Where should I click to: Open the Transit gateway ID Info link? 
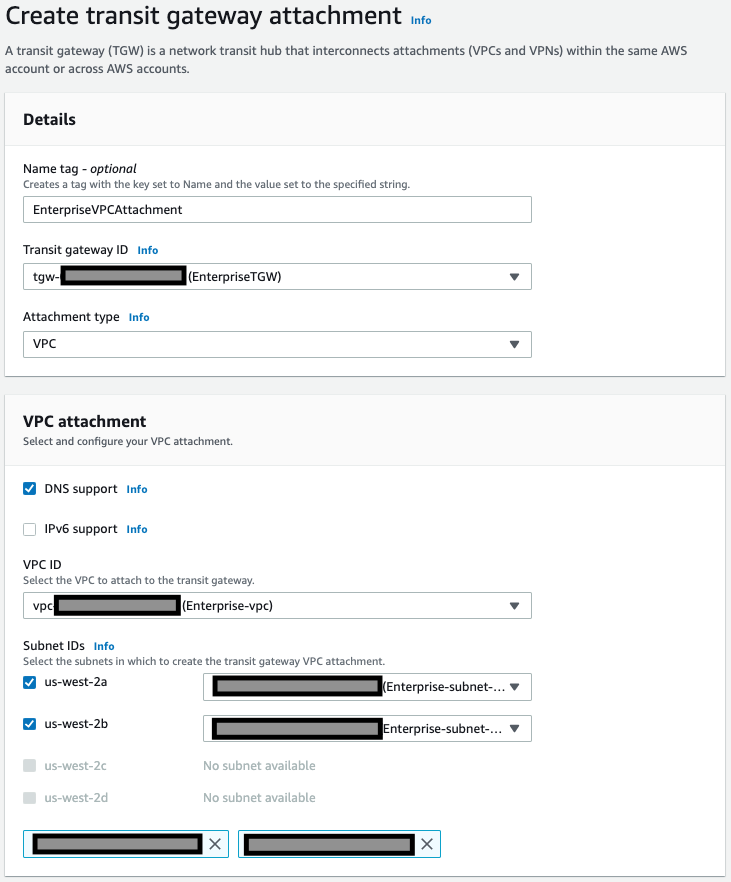(147, 250)
